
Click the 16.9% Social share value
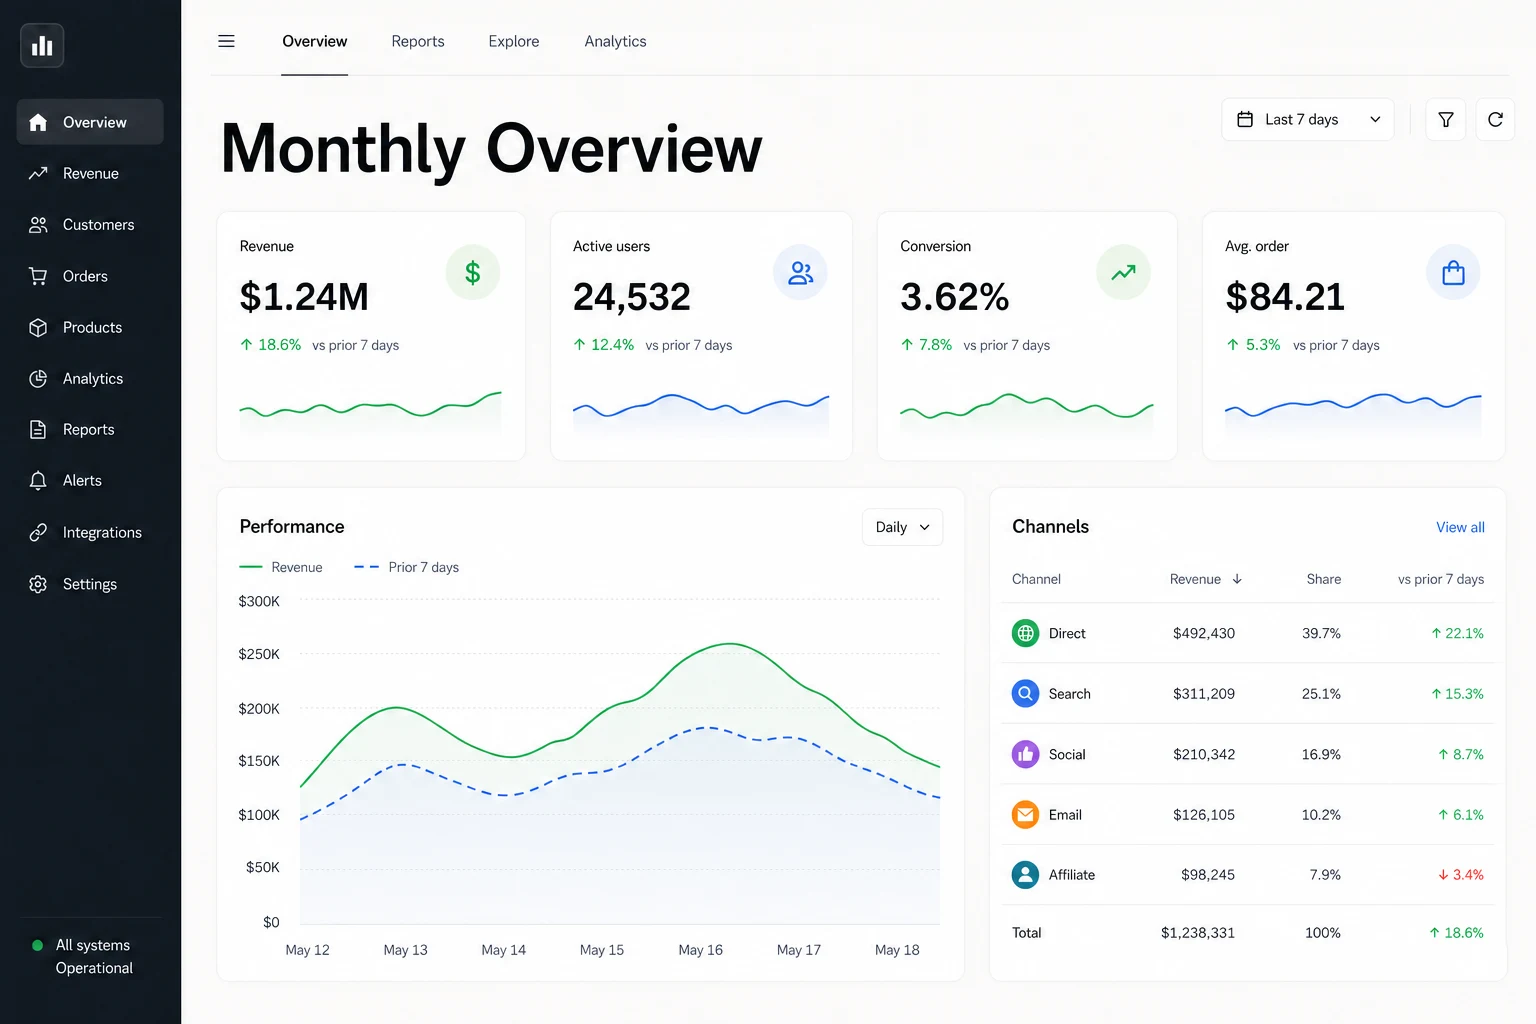pos(1321,754)
